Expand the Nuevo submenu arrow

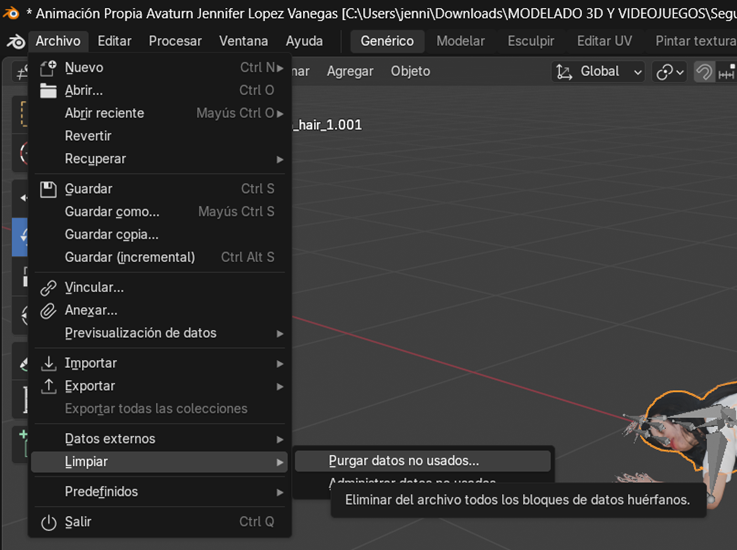point(280,68)
